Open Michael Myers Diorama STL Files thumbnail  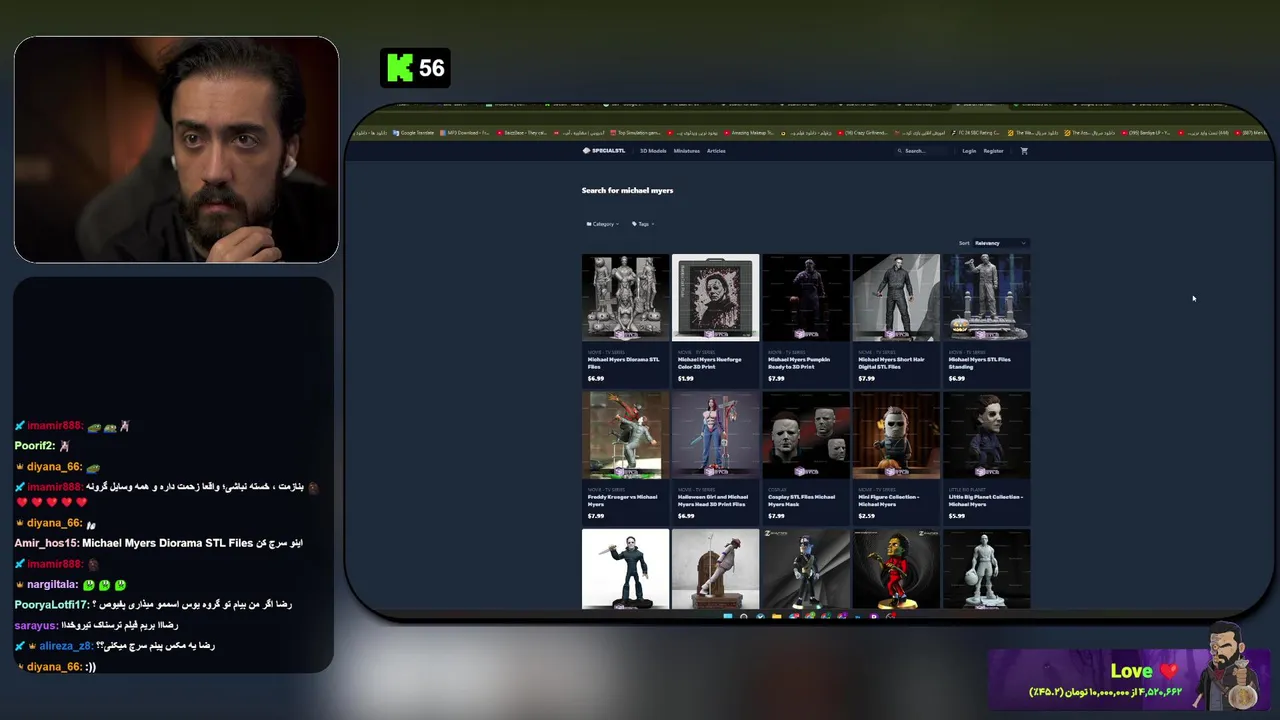point(625,297)
